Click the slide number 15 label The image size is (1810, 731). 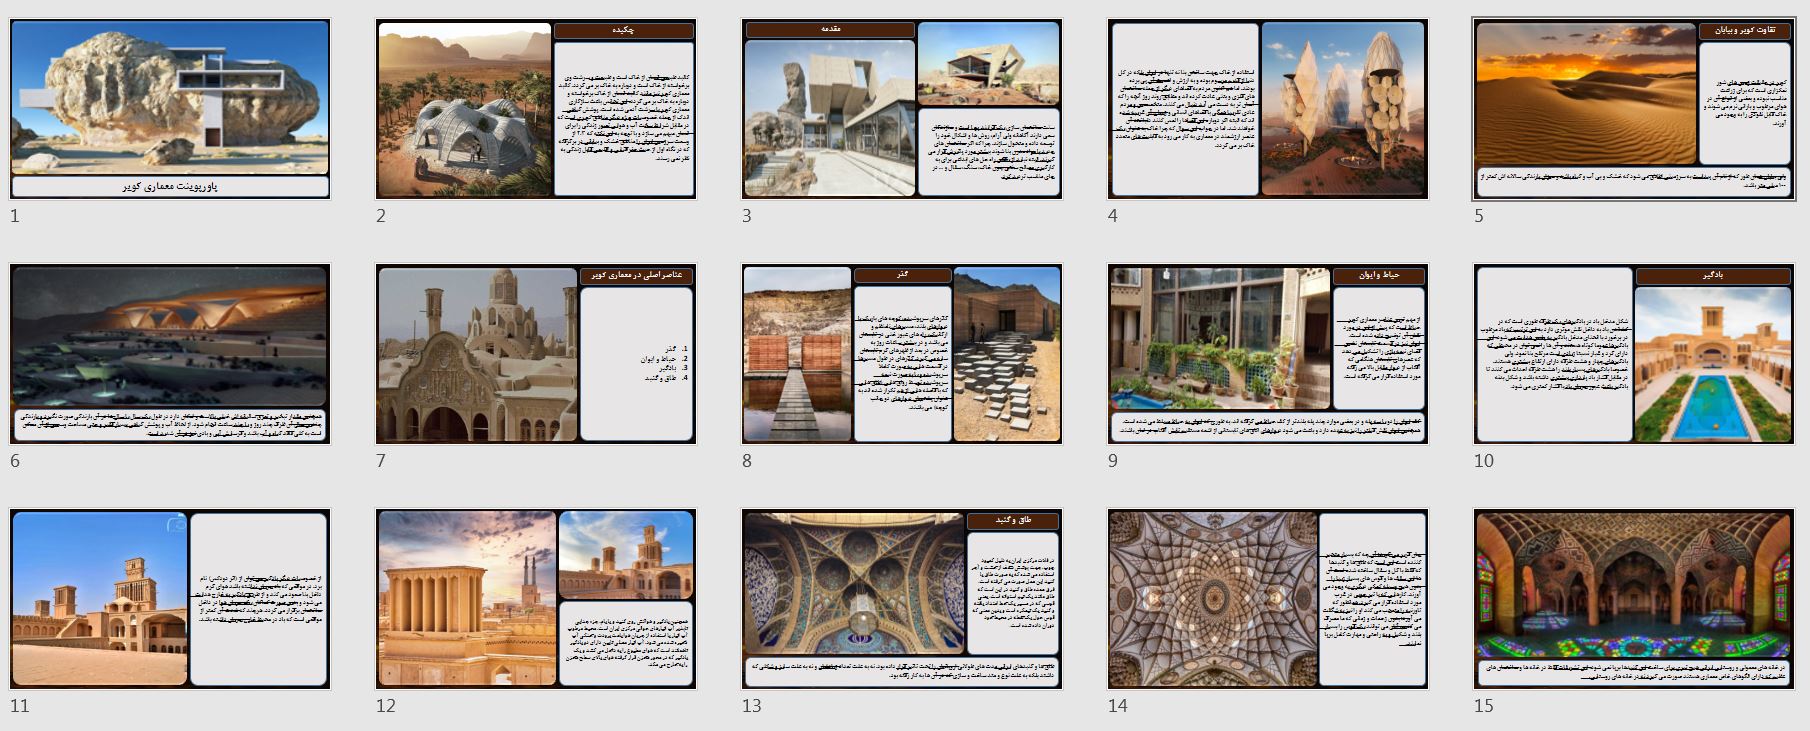[1484, 706]
